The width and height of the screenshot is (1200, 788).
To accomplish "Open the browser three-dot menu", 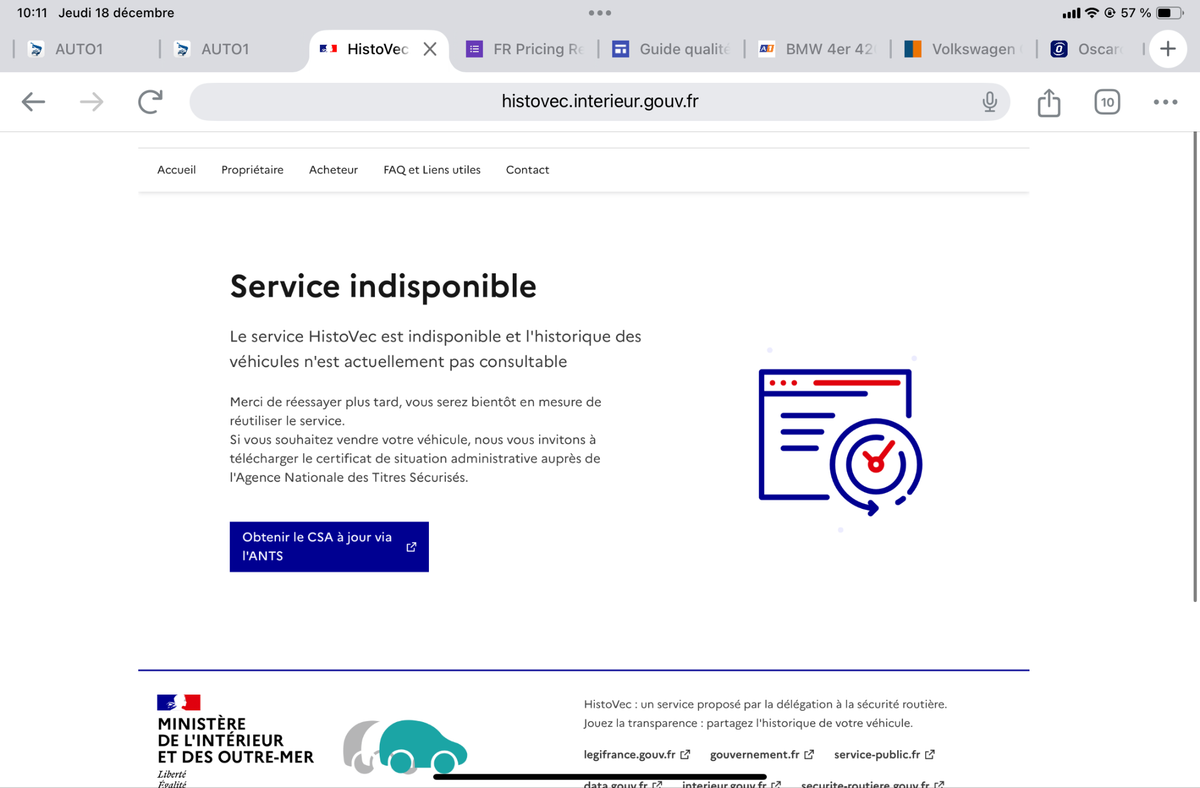I will (x=1165, y=102).
